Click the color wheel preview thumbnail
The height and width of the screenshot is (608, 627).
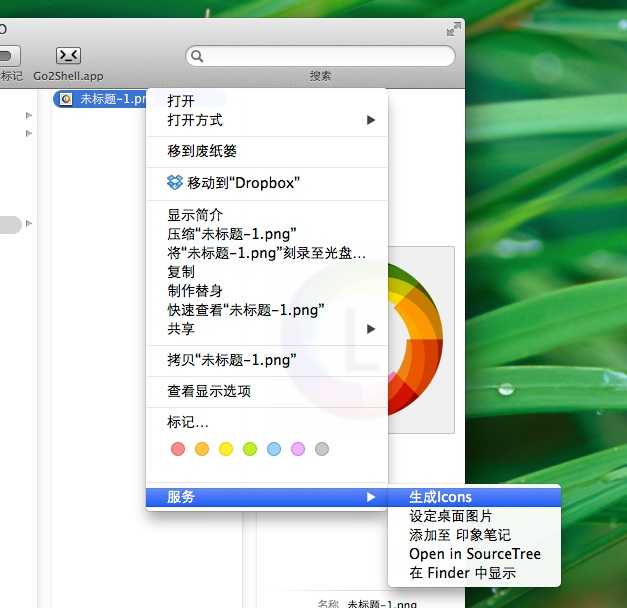421,340
